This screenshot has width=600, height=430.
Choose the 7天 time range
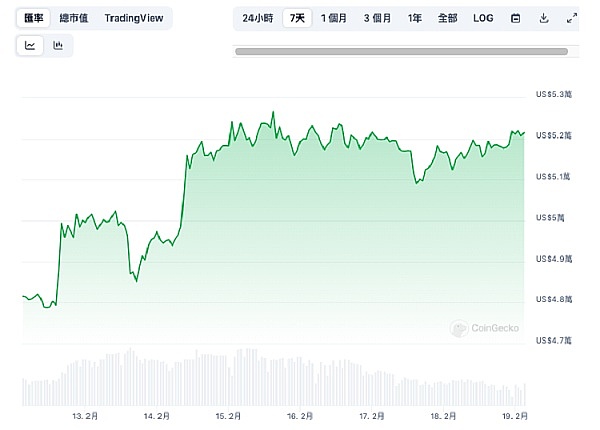coord(297,18)
